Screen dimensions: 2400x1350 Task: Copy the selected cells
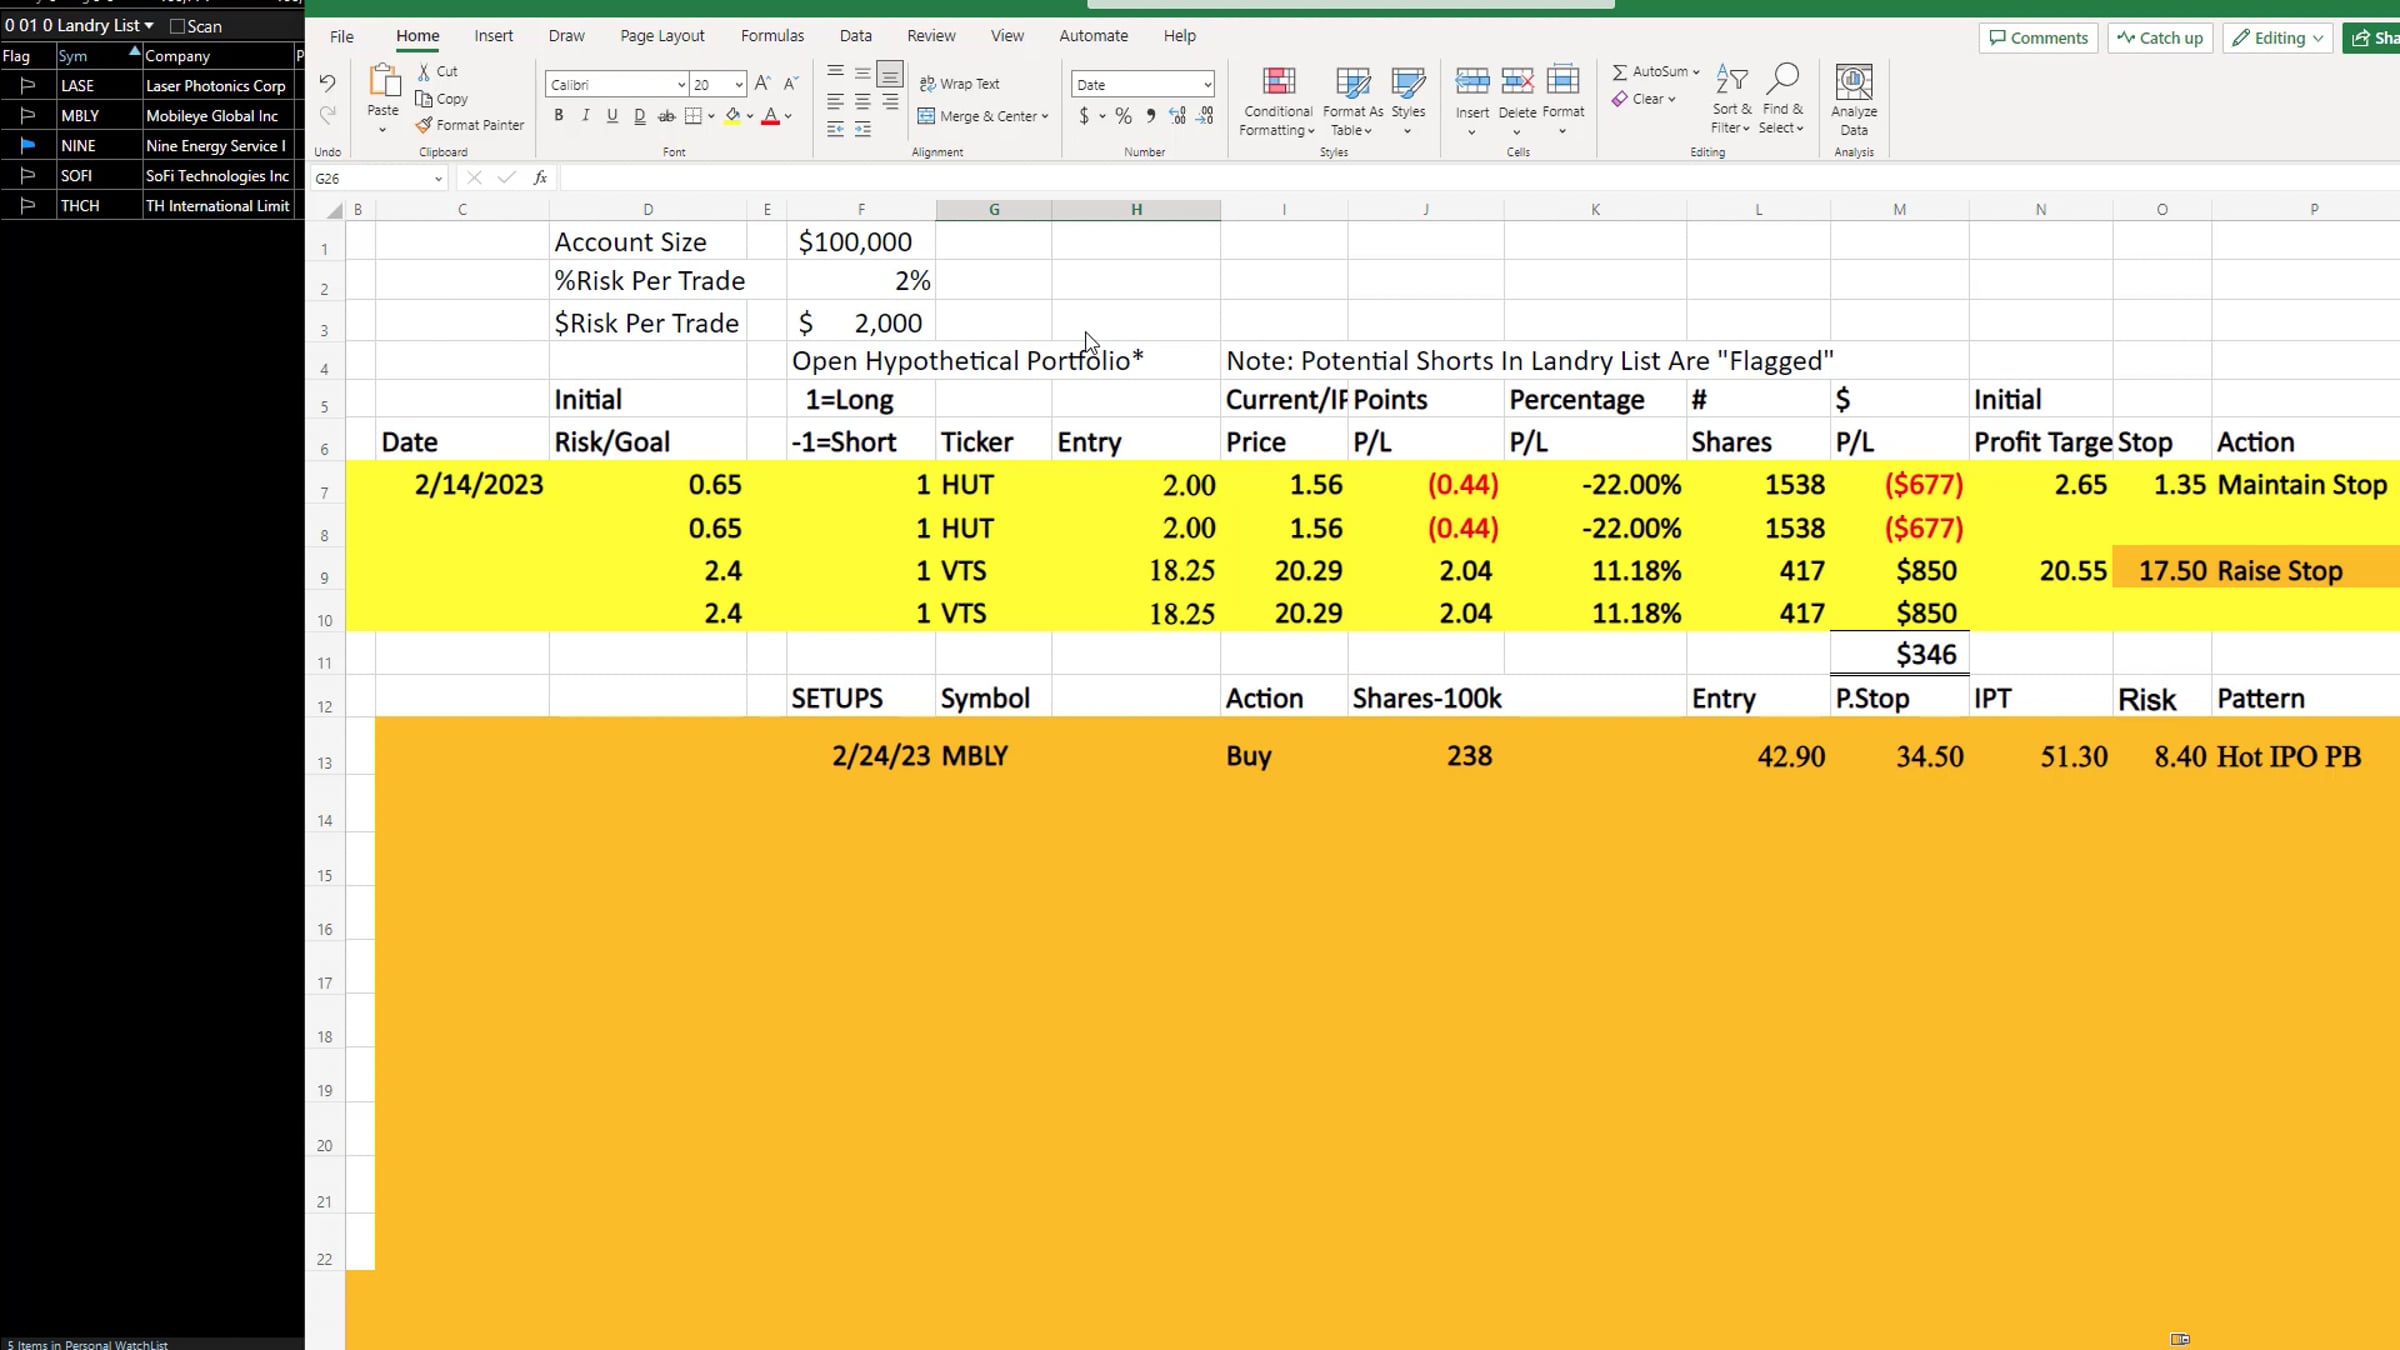point(441,99)
